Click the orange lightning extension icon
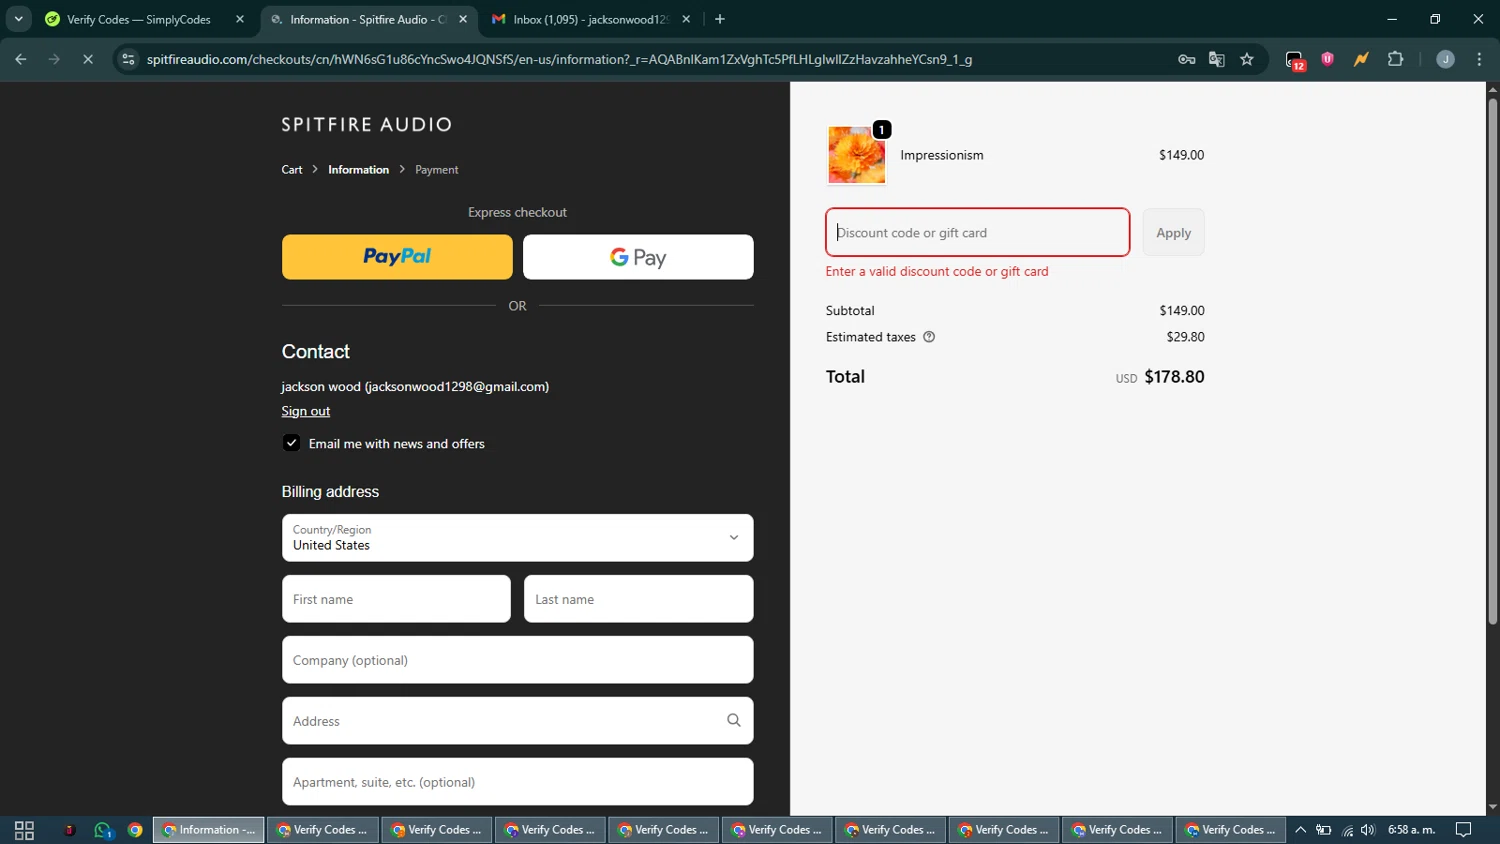This screenshot has width=1500, height=844. click(1361, 59)
